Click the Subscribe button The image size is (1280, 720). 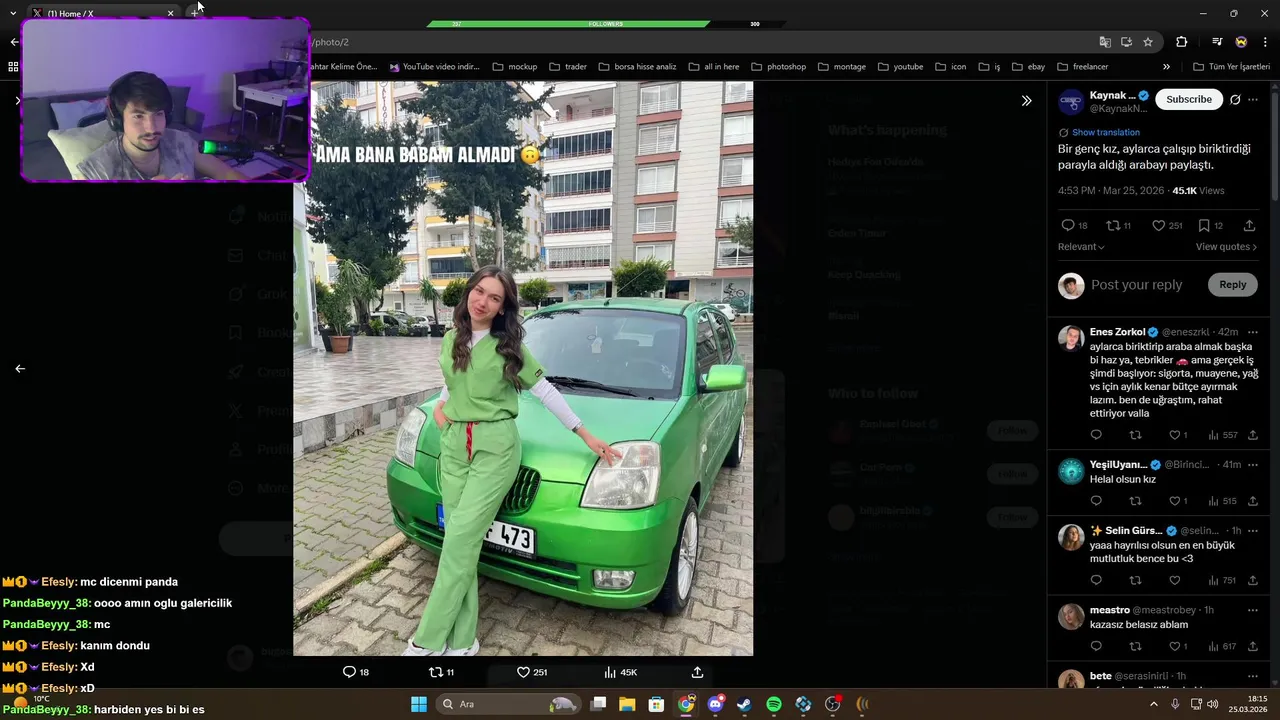coord(1189,99)
